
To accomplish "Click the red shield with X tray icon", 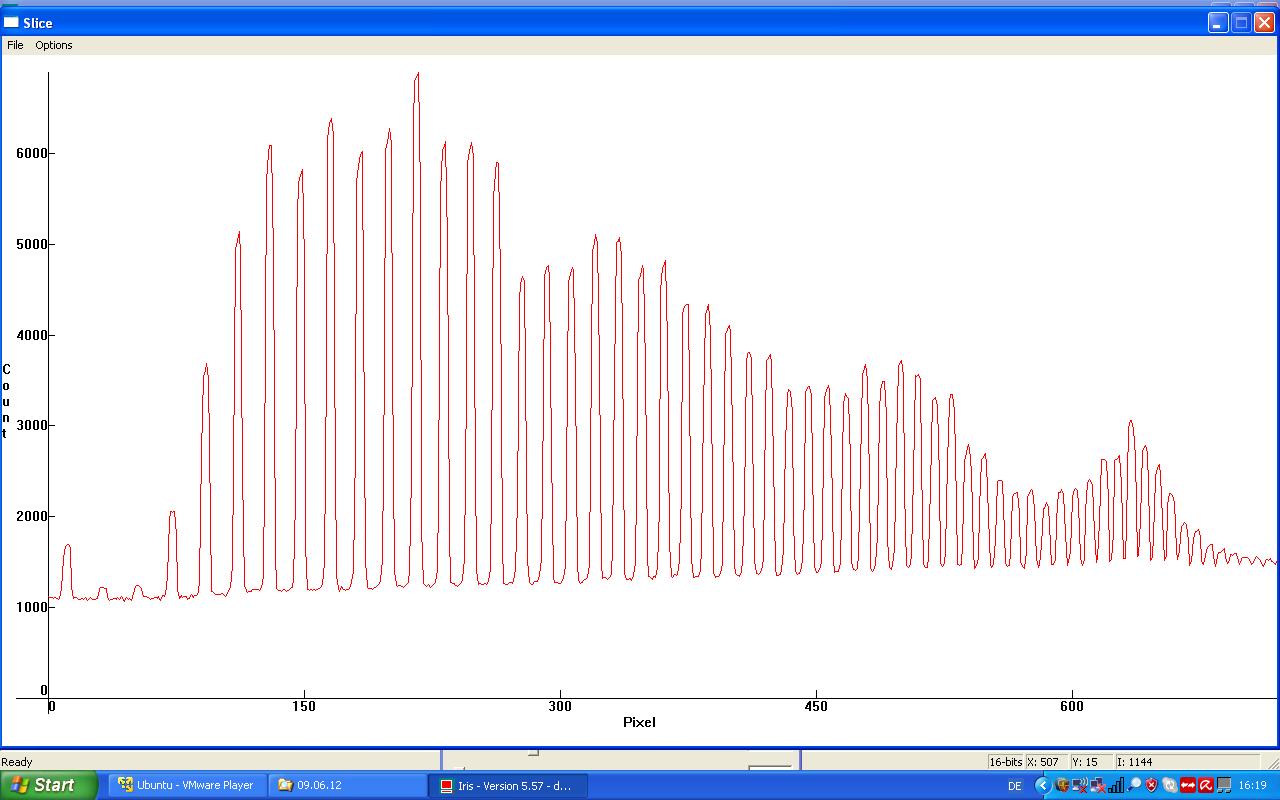I will 1151,786.
